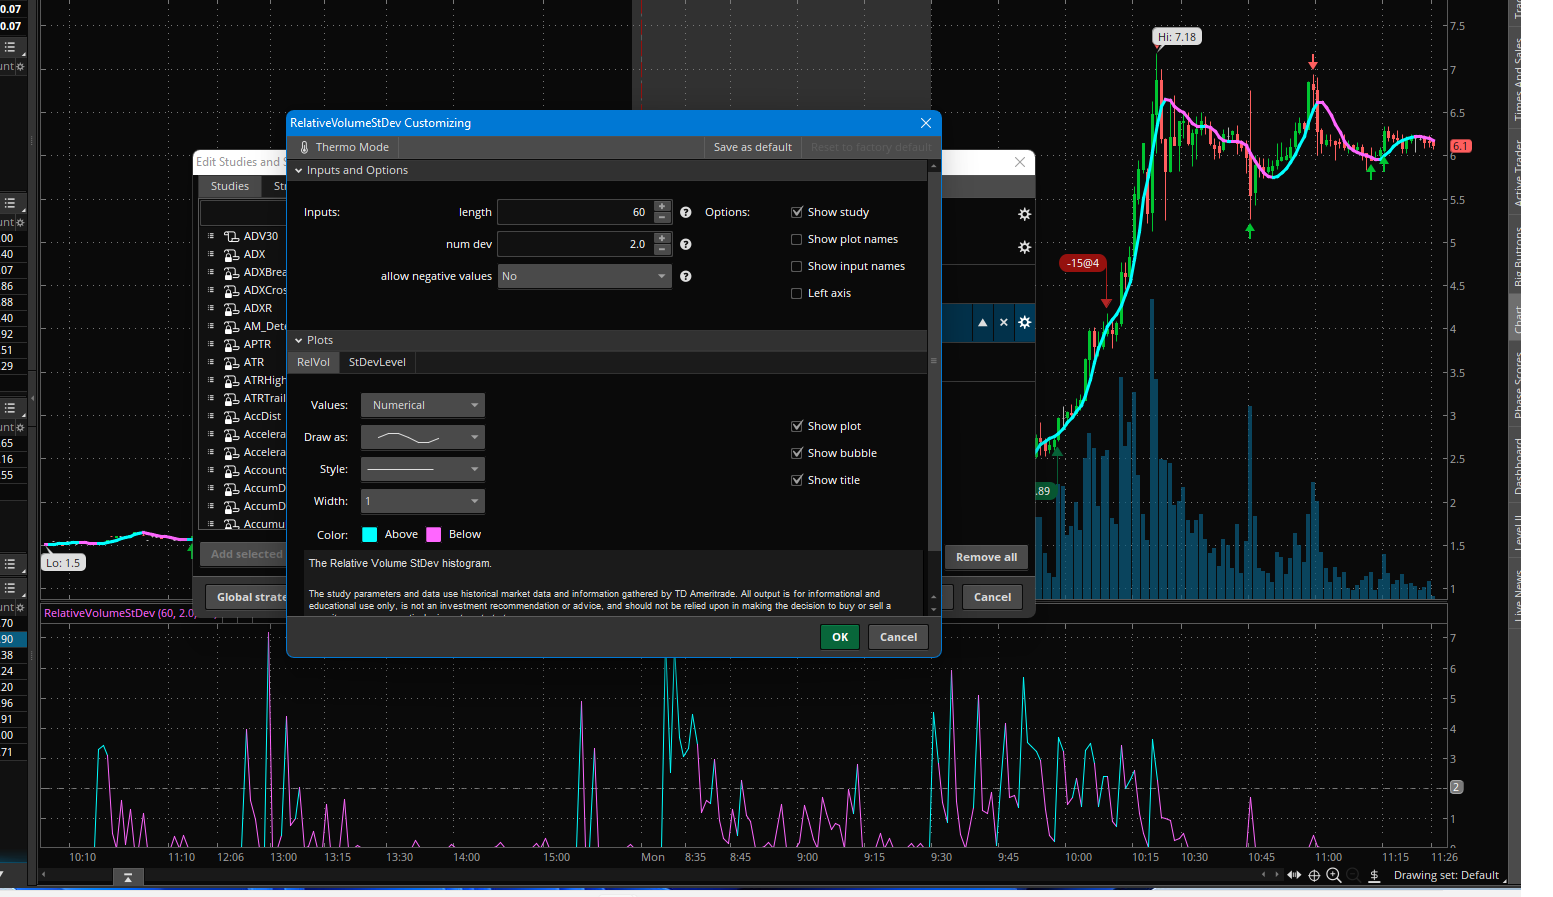The width and height of the screenshot is (1553, 897).
Task: Click the ADV30 study icon
Action: pyautogui.click(x=231, y=236)
